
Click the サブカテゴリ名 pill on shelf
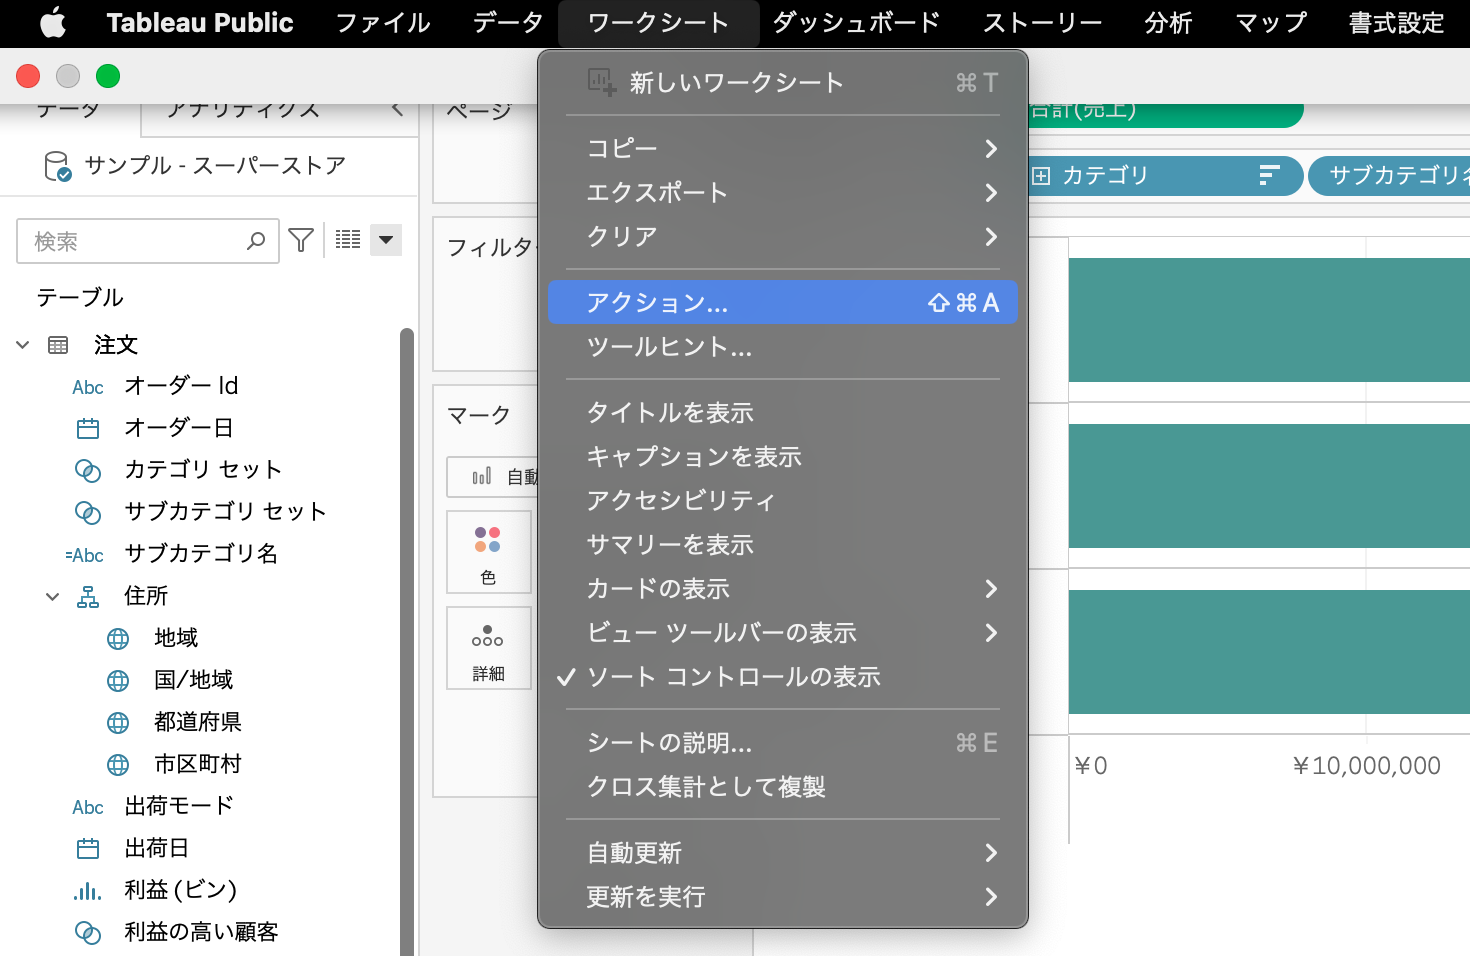1390,176
